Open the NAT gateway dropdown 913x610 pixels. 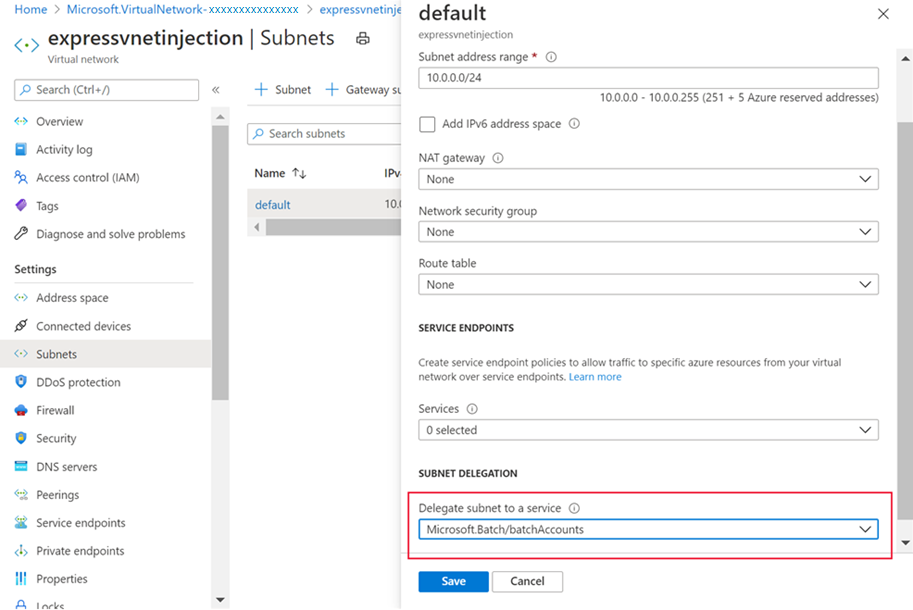[x=648, y=180]
